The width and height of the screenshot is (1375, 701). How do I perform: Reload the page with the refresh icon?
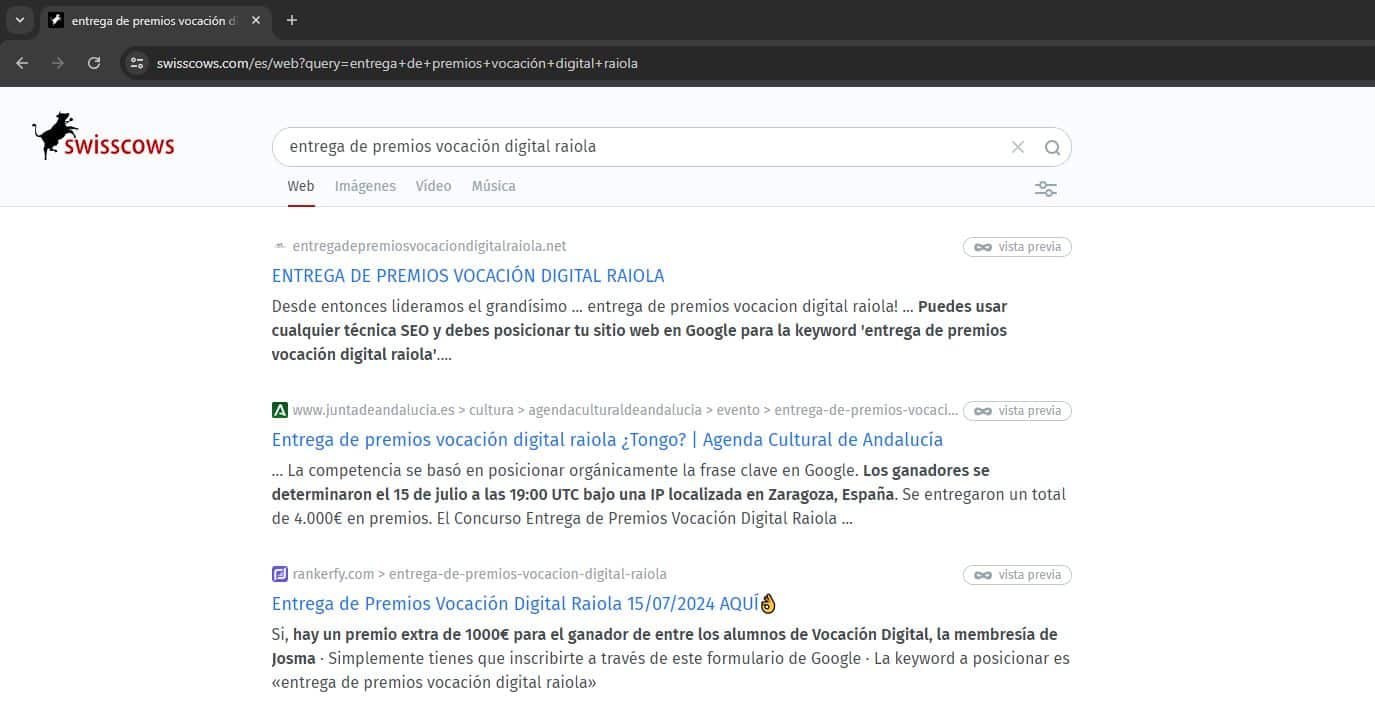[94, 63]
